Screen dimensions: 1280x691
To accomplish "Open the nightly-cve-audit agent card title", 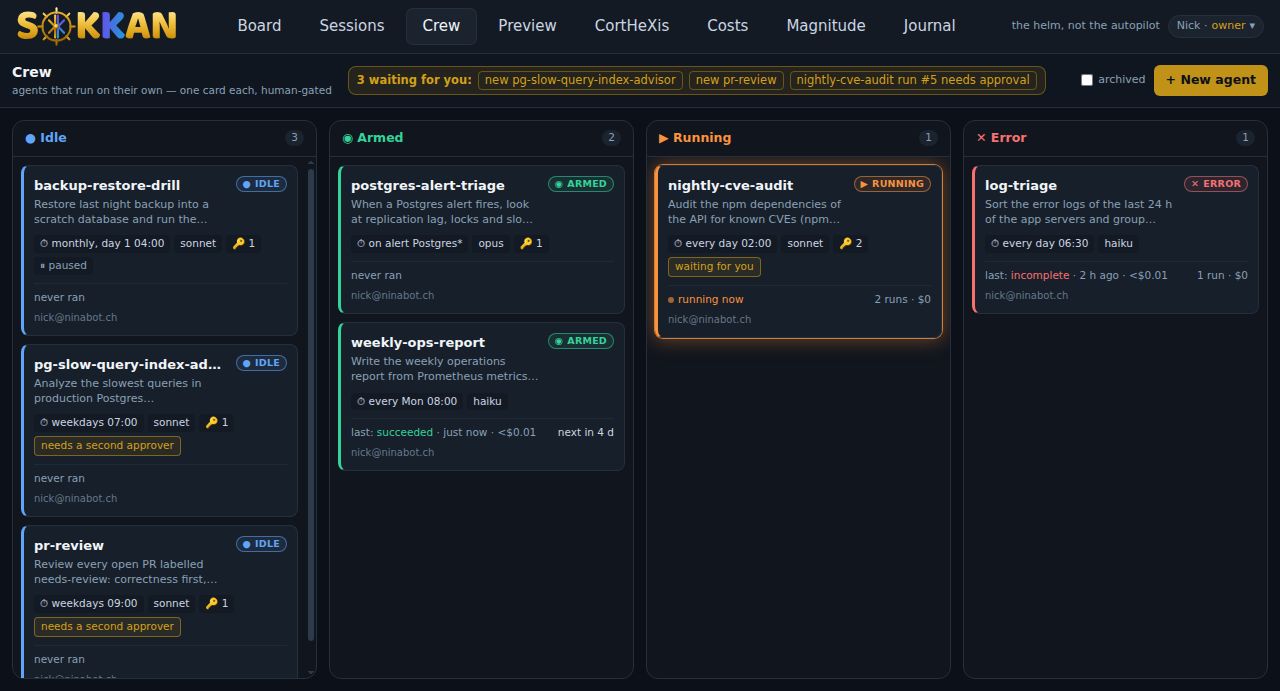I will (730, 185).
